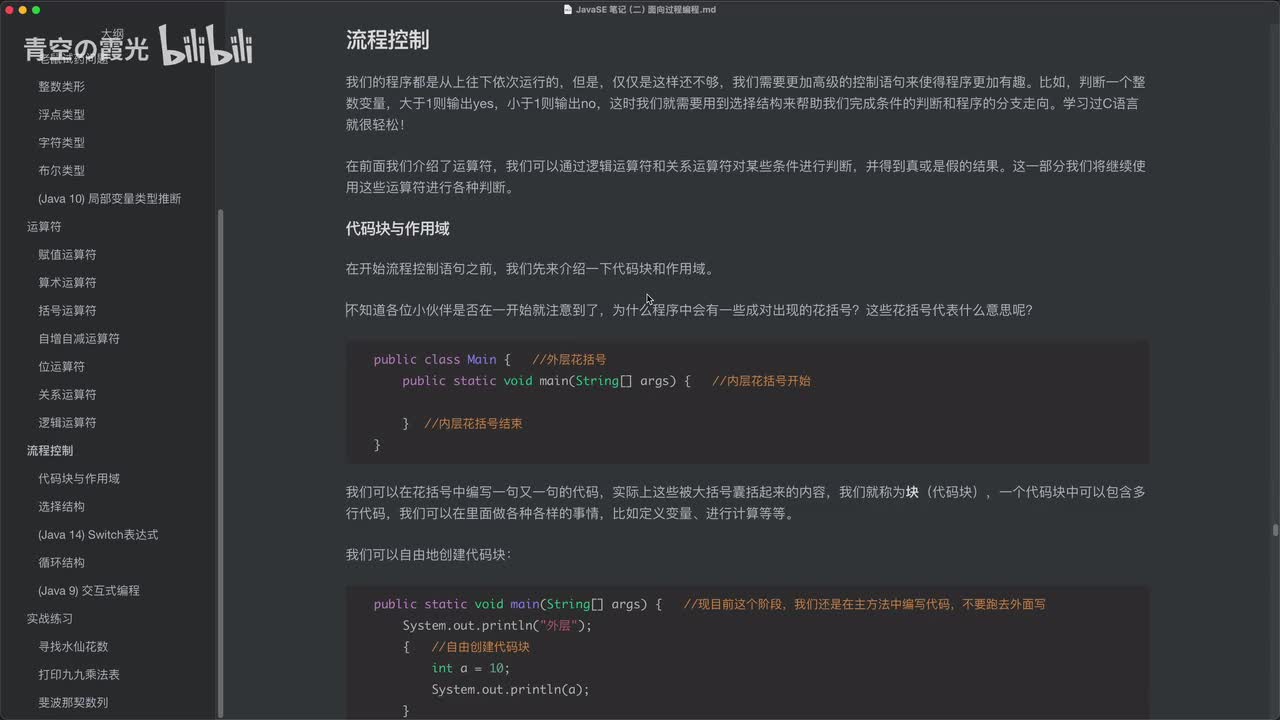Select 斐波那契数列 outline entry
The width and height of the screenshot is (1280, 720).
point(73,703)
